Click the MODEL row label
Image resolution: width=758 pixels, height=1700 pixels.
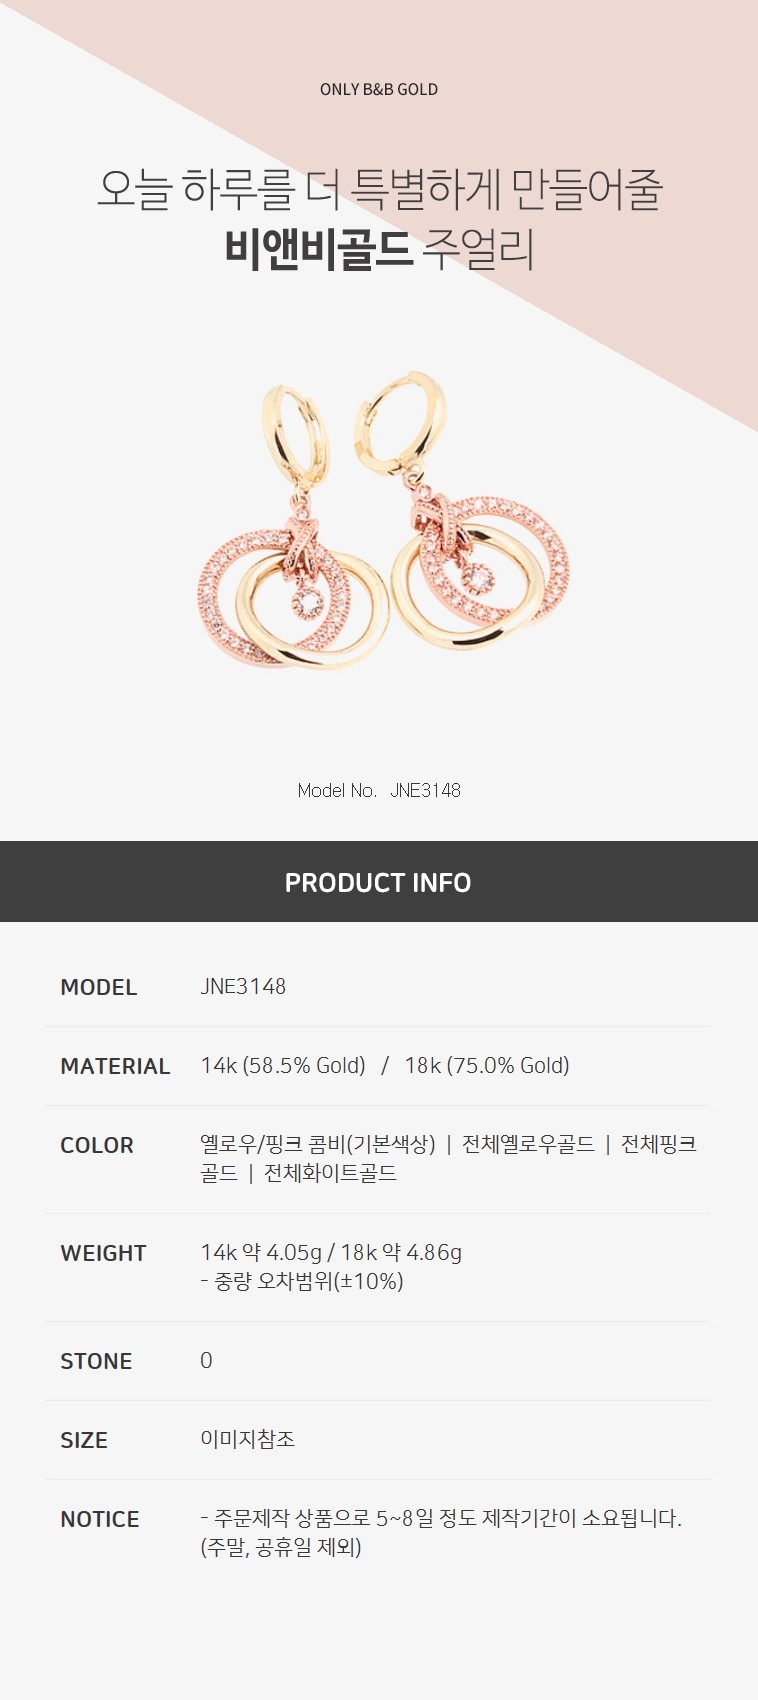coord(99,987)
